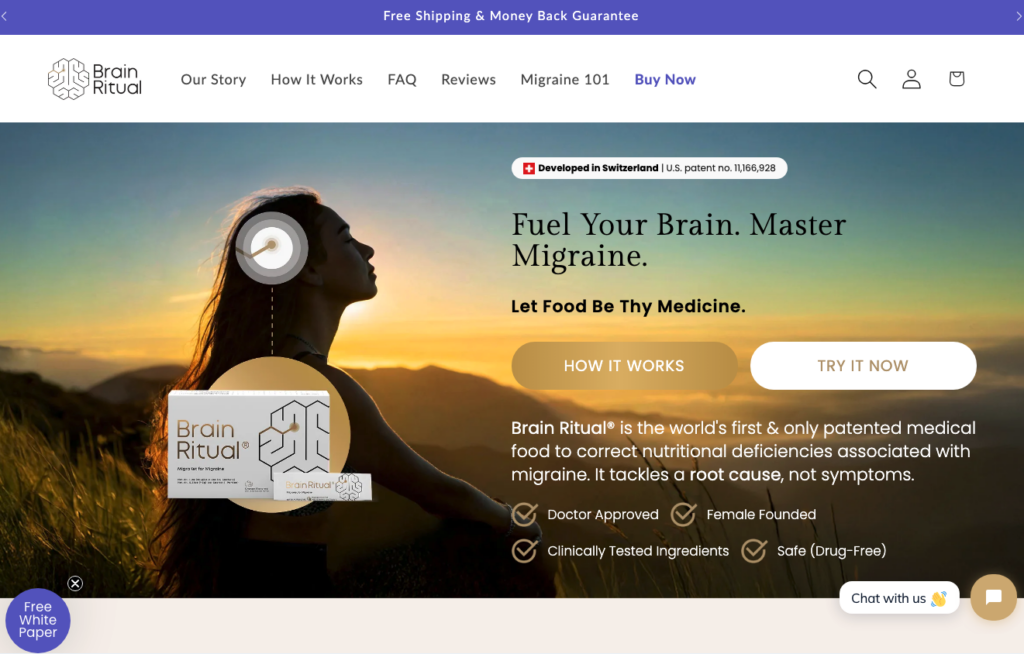
Task: Open the shopping cart icon
Action: pyautogui.click(x=956, y=79)
